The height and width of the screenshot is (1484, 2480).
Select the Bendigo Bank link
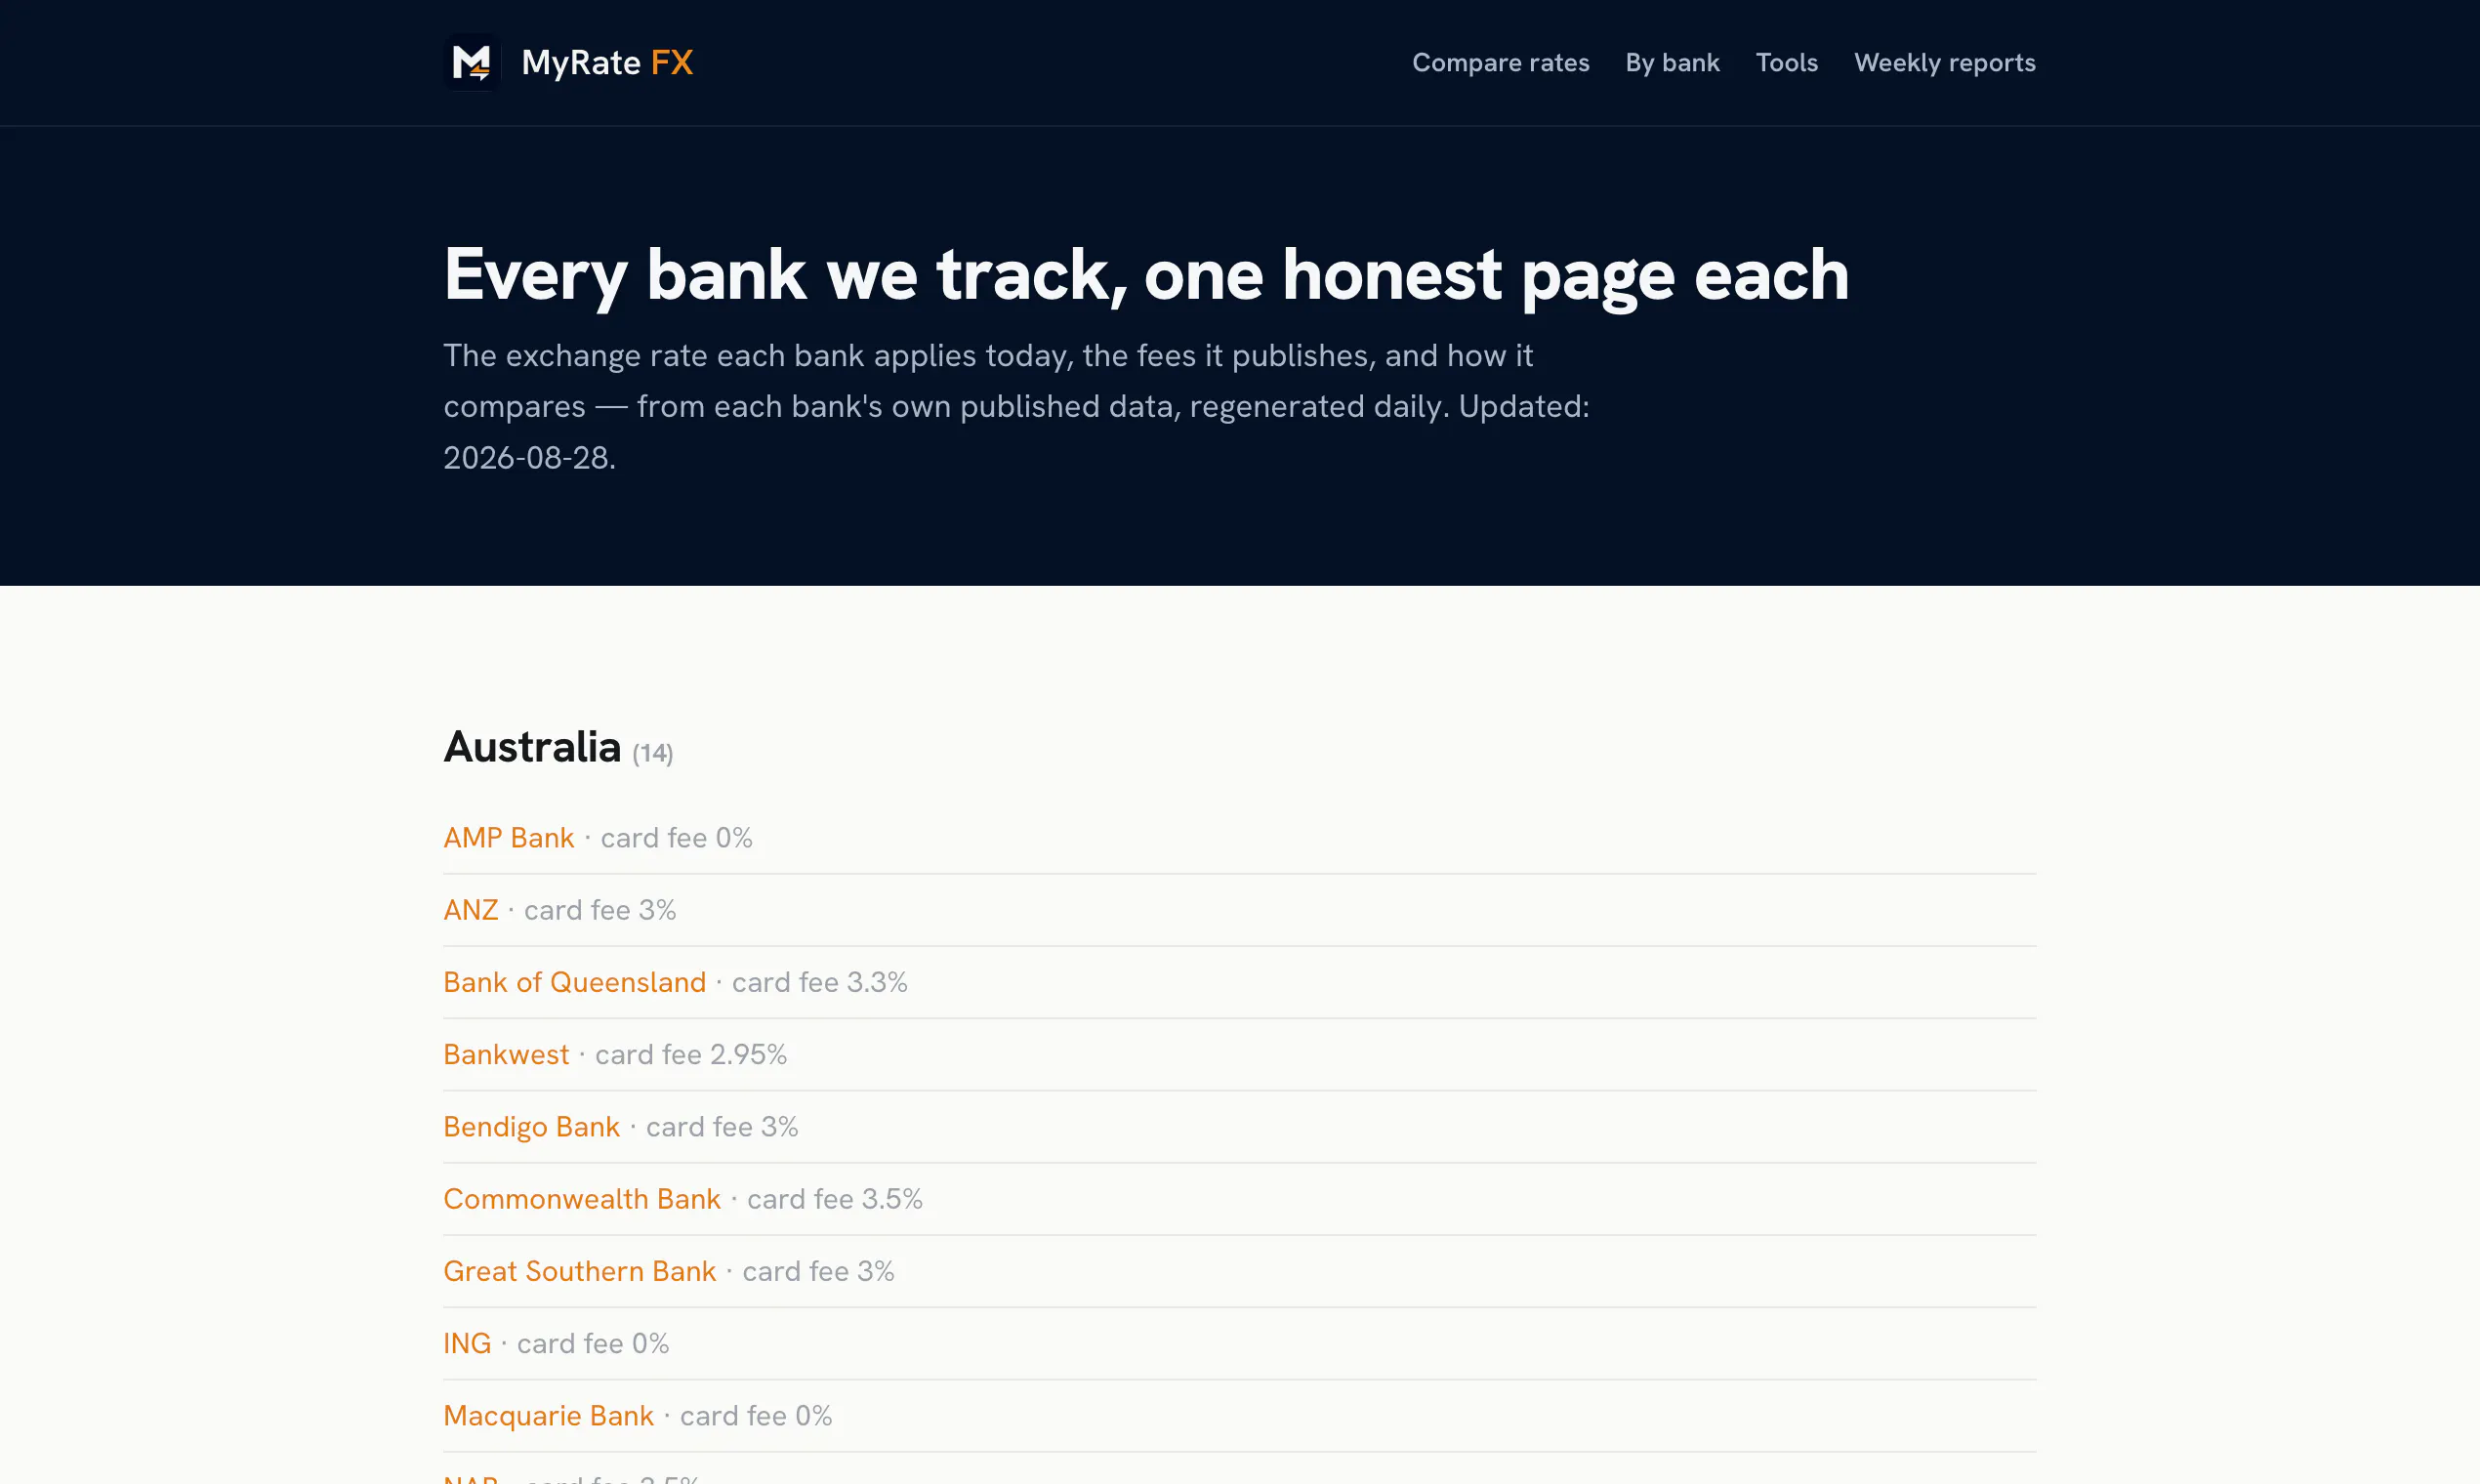point(531,1126)
